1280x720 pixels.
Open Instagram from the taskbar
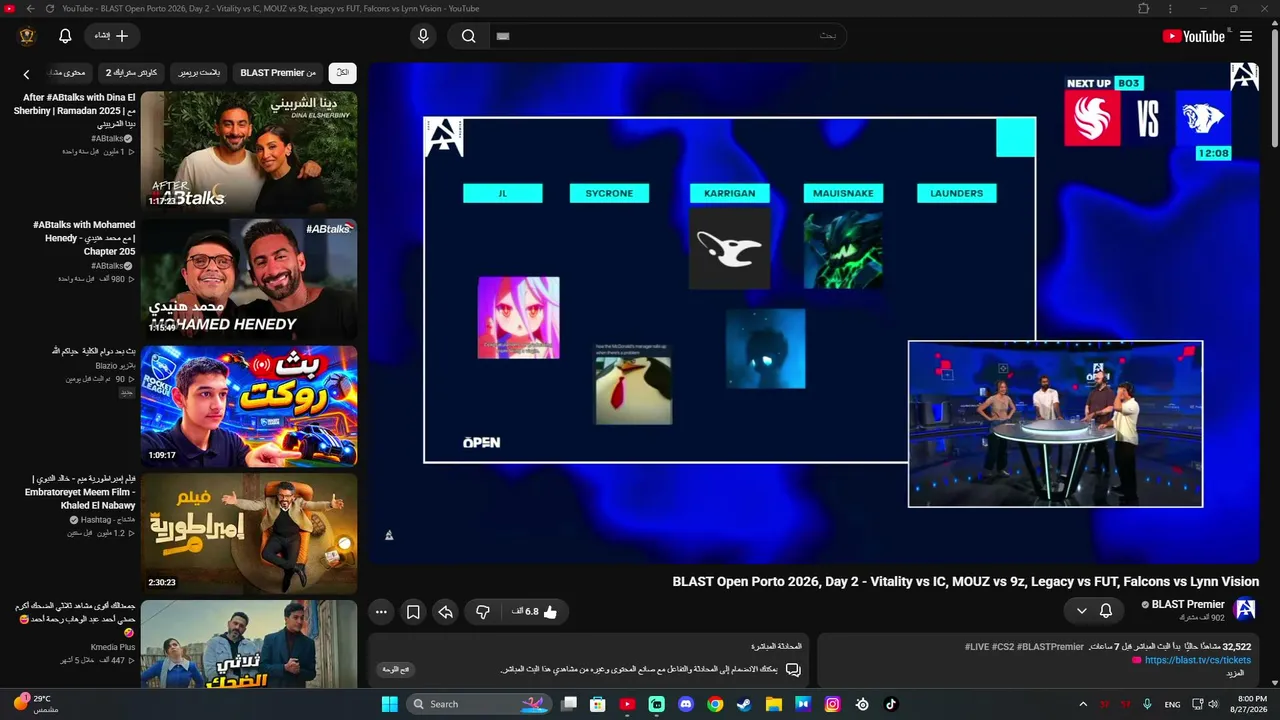pyautogui.click(x=832, y=704)
